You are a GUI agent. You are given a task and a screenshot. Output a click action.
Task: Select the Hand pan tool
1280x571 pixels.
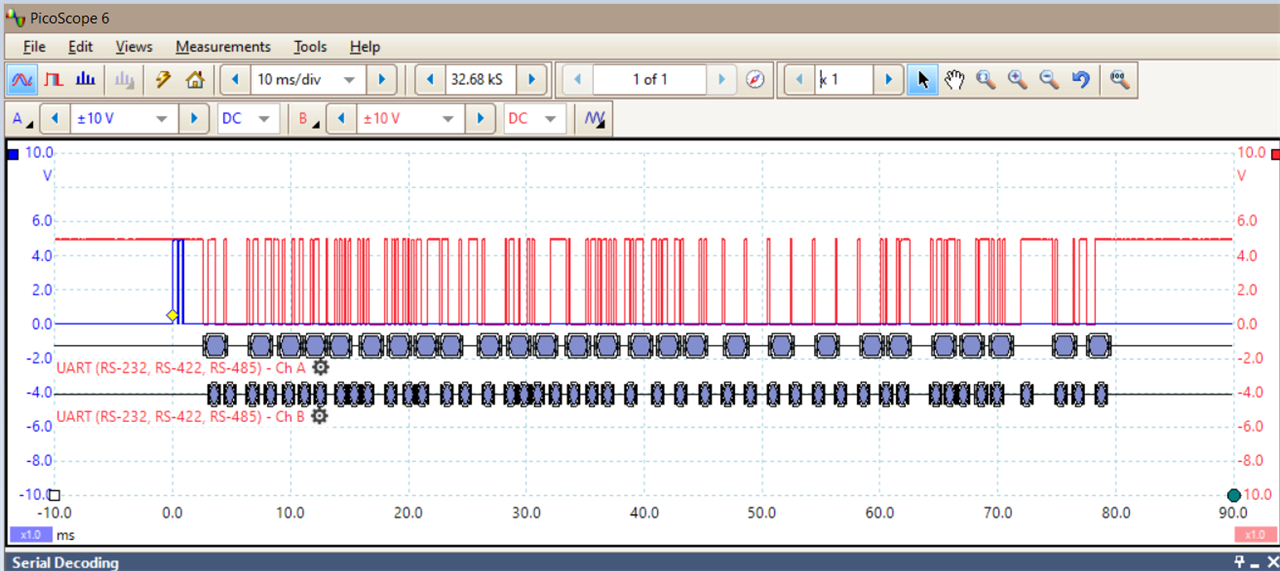(954, 79)
